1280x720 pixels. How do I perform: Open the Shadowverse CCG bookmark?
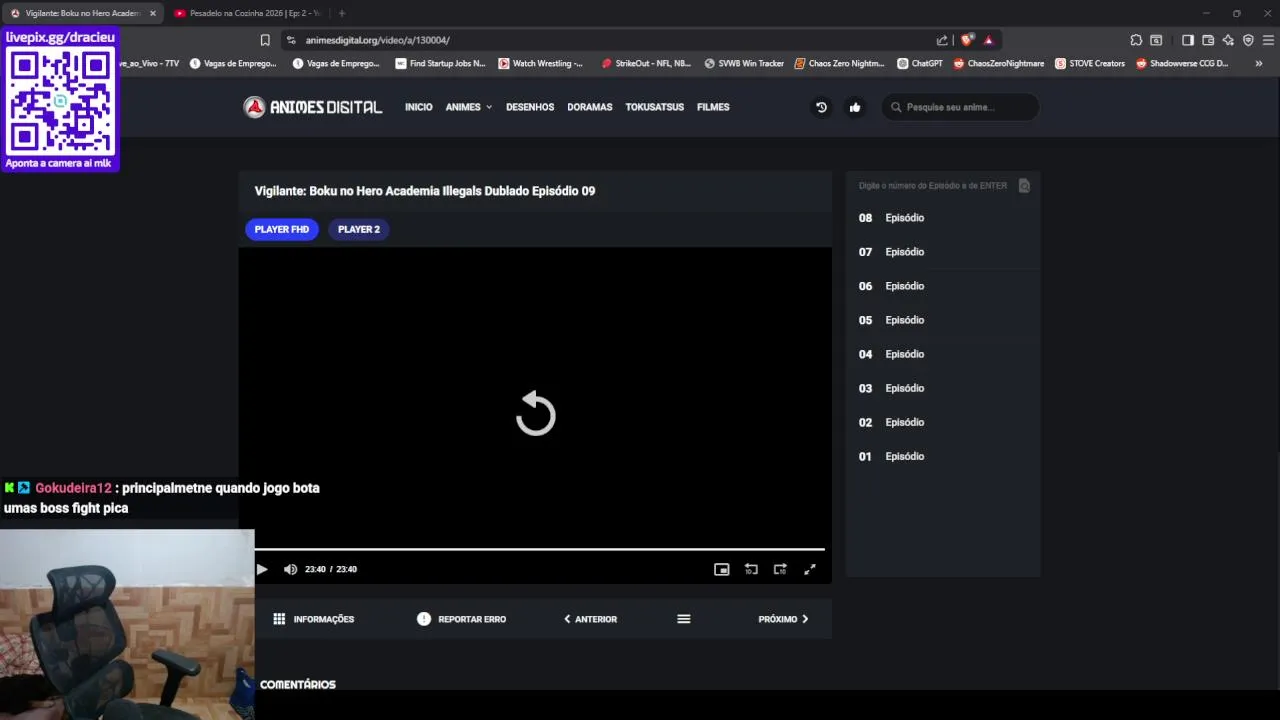pyautogui.click(x=1182, y=63)
